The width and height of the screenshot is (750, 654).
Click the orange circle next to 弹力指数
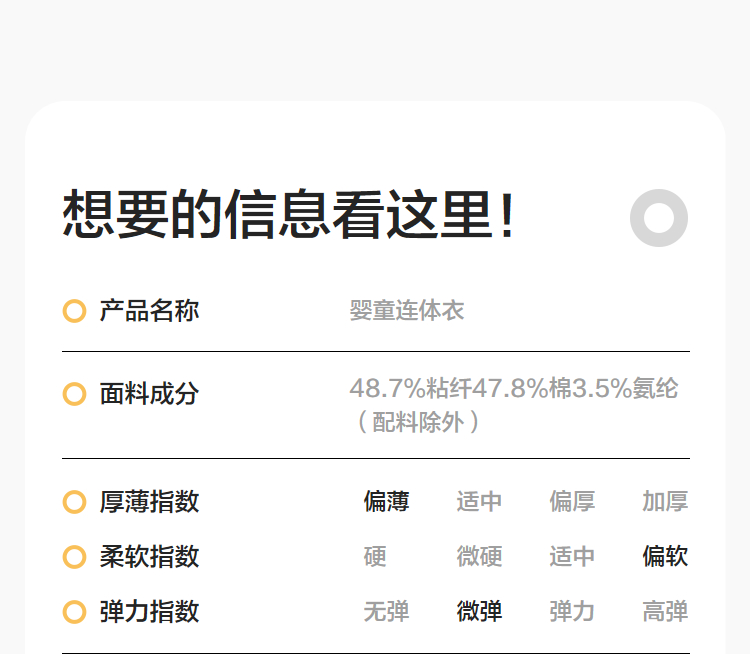click(x=75, y=612)
